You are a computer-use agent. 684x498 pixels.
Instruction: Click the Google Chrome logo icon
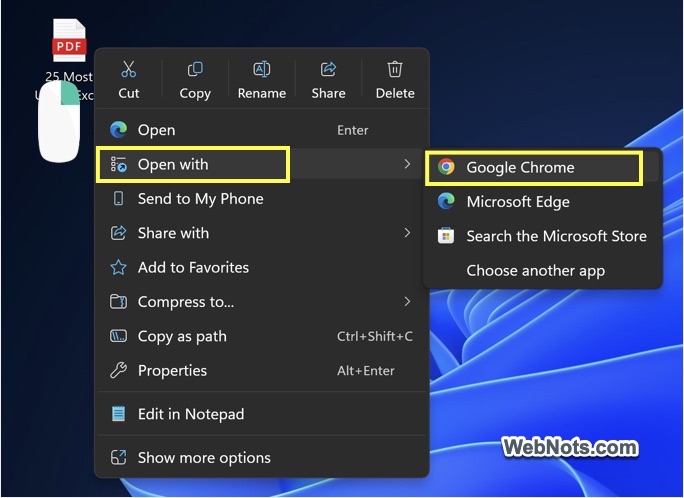(x=446, y=167)
